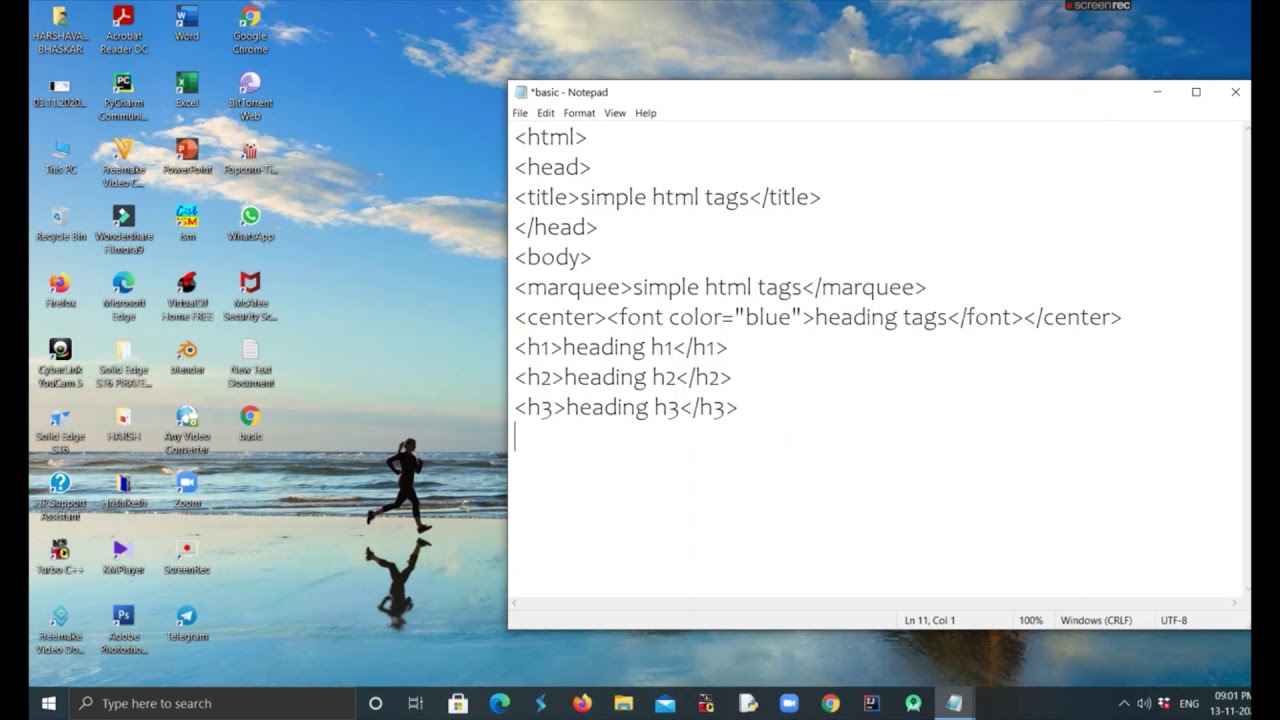Open the Edit menu in Notepad

click(x=545, y=113)
